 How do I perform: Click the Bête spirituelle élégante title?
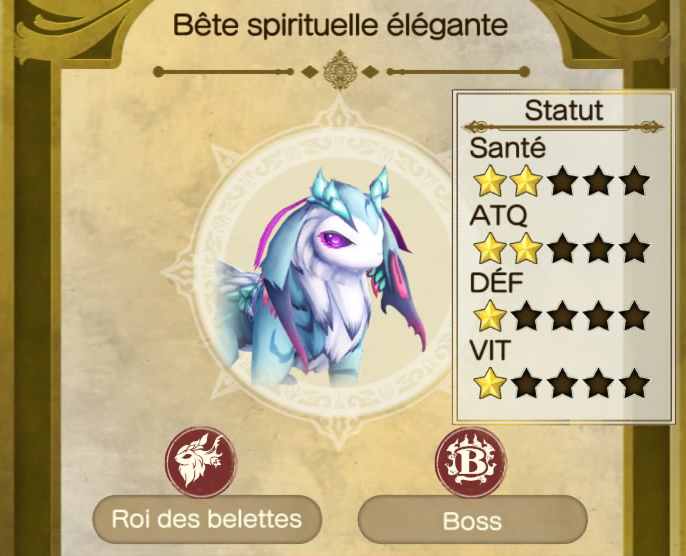tap(340, 25)
